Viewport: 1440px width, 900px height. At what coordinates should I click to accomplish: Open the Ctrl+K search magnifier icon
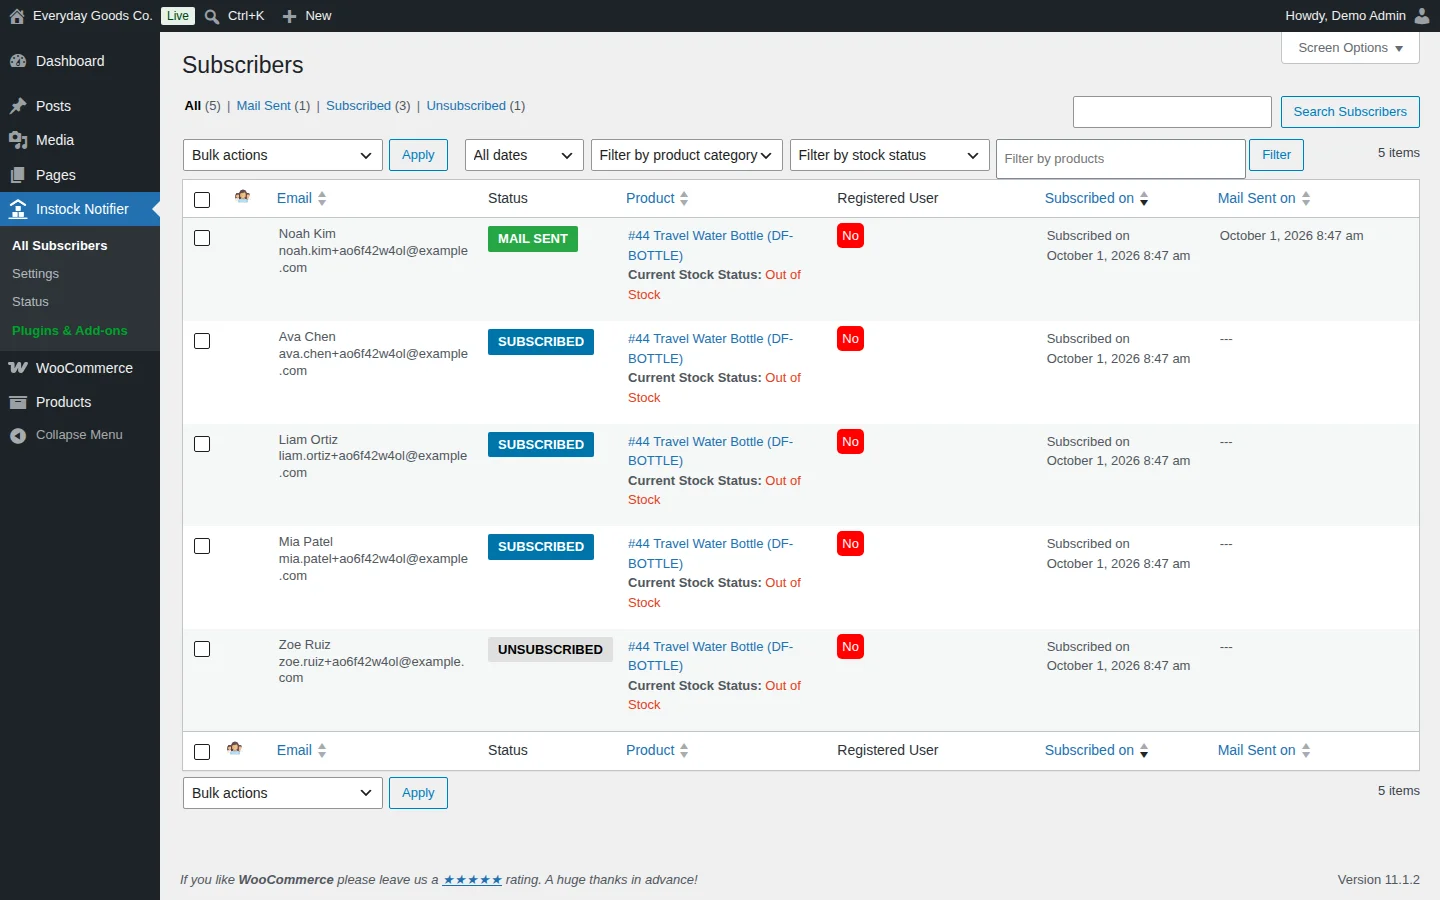212,16
